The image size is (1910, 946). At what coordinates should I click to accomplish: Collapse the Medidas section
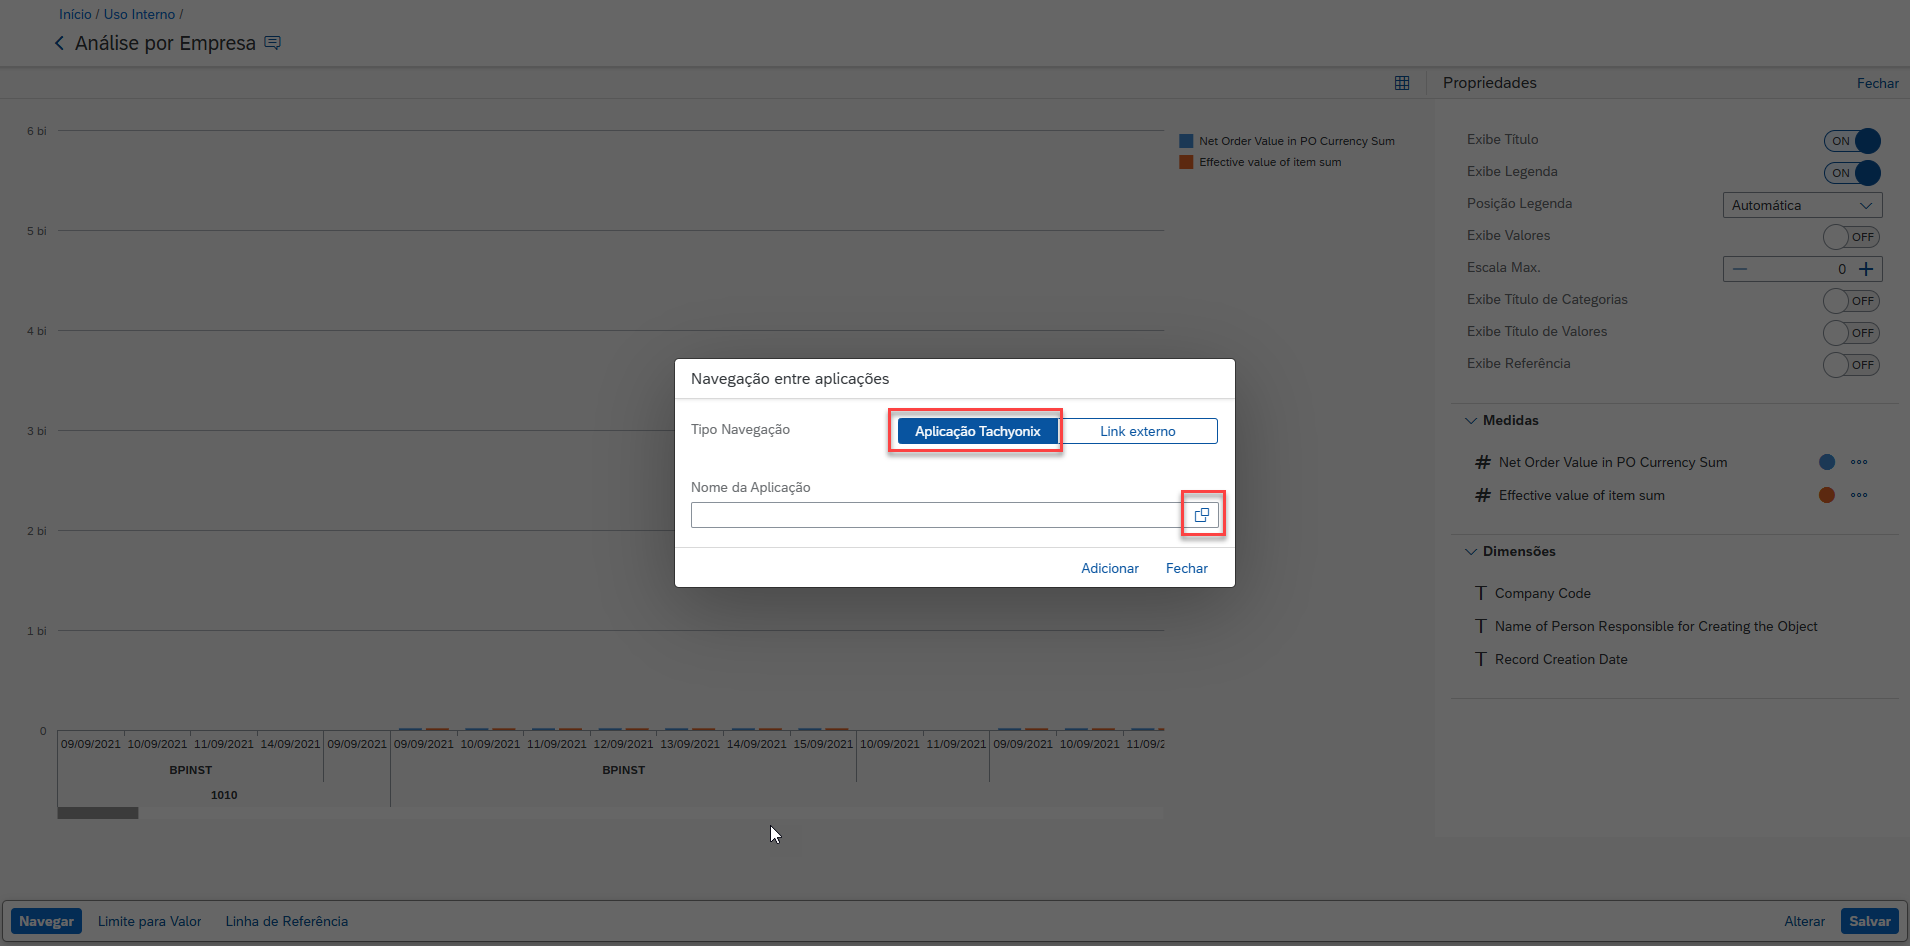click(1471, 421)
